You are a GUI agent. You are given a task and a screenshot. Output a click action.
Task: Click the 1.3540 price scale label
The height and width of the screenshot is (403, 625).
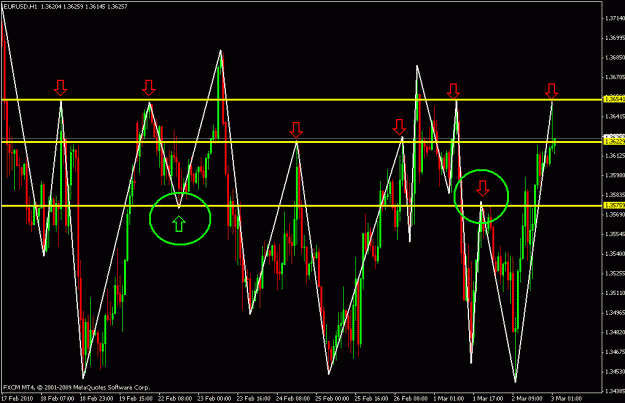point(615,254)
